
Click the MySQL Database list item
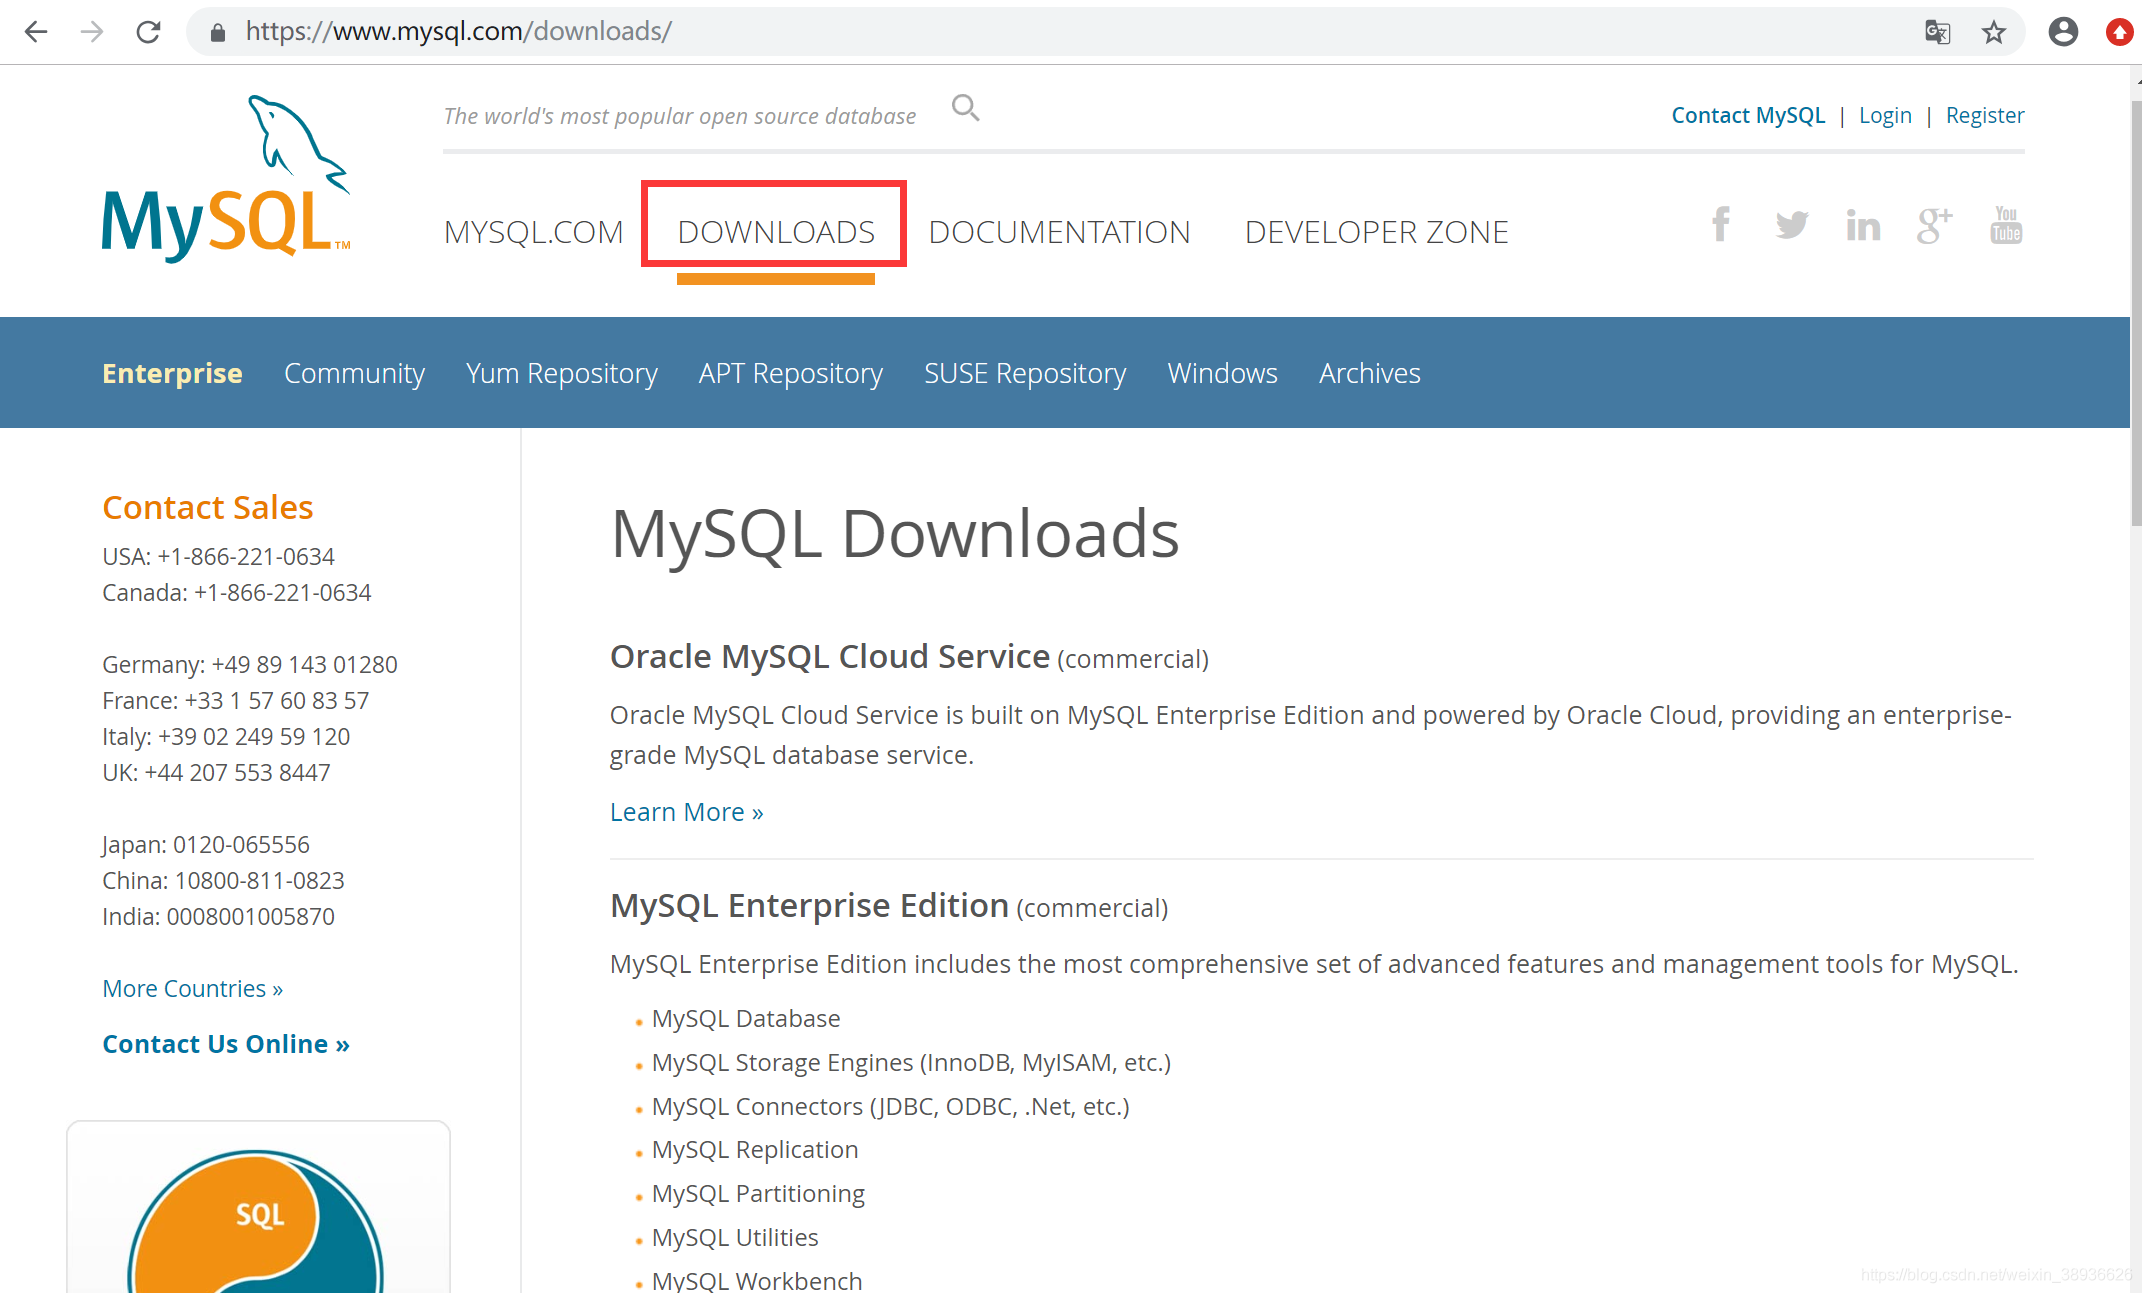tap(746, 1018)
